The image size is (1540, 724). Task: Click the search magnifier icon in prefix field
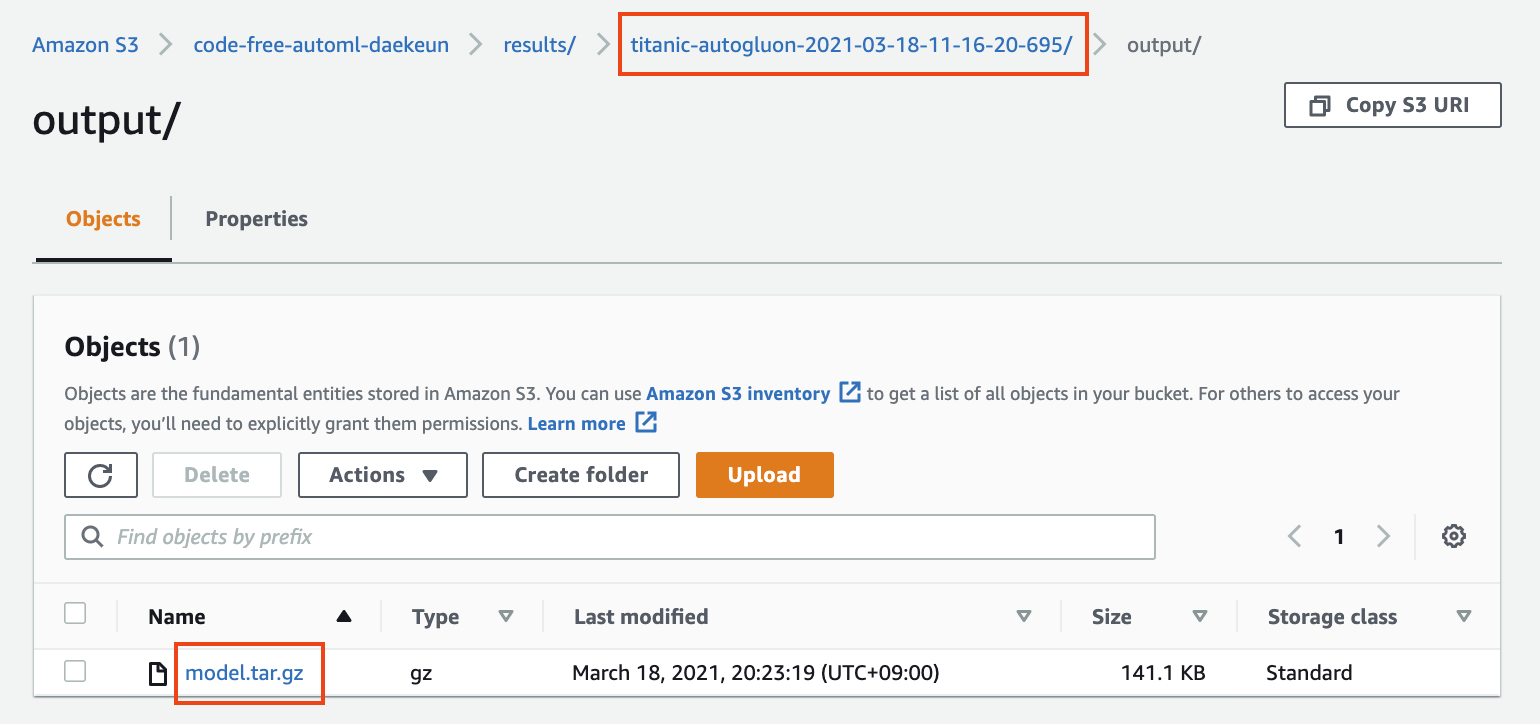click(x=93, y=537)
